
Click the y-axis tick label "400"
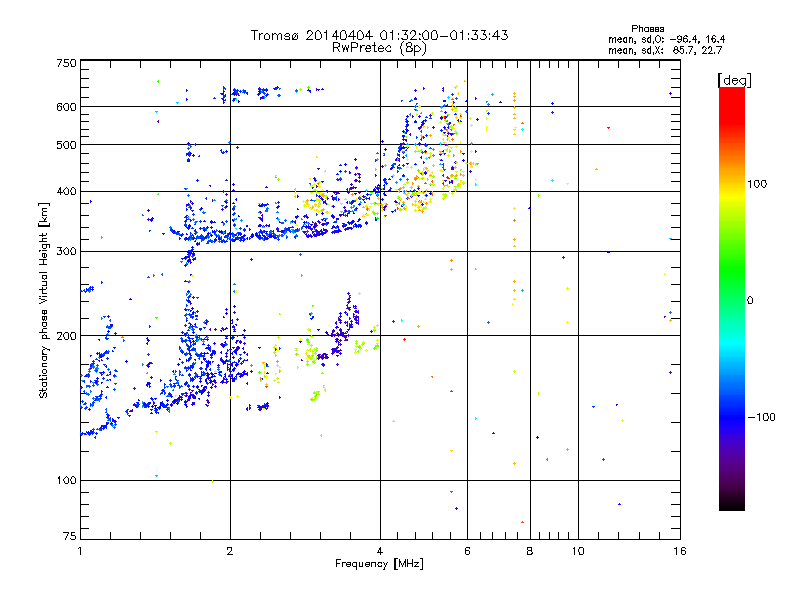pos(66,192)
